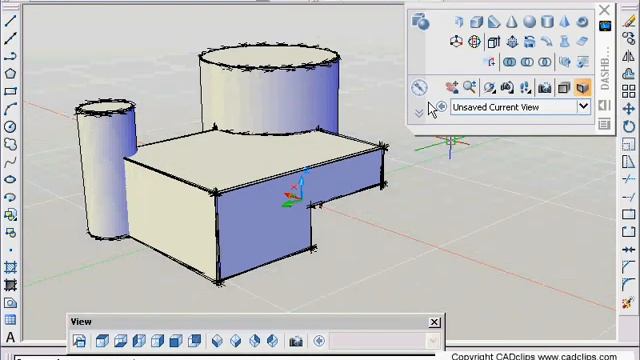This screenshot has width=640, height=360.
Task: Open Named Views in View toolbar
Action: [x=79, y=341]
